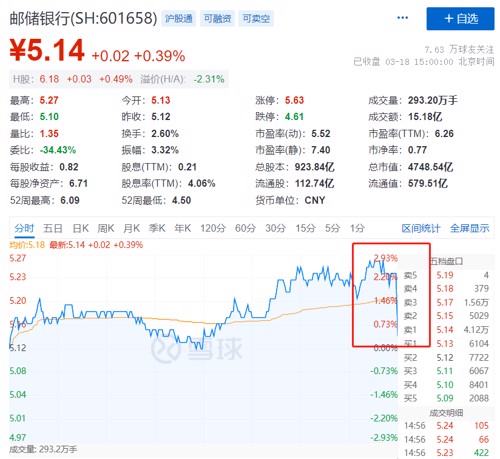Click the 卖3 order row at 5.17

click(x=446, y=303)
